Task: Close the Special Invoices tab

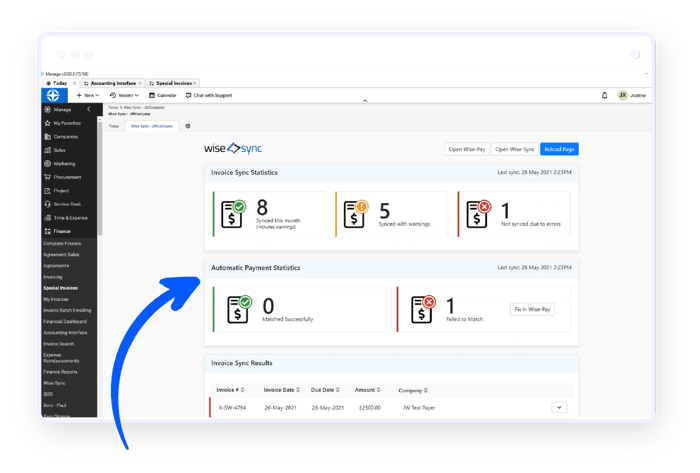Action: pos(195,83)
